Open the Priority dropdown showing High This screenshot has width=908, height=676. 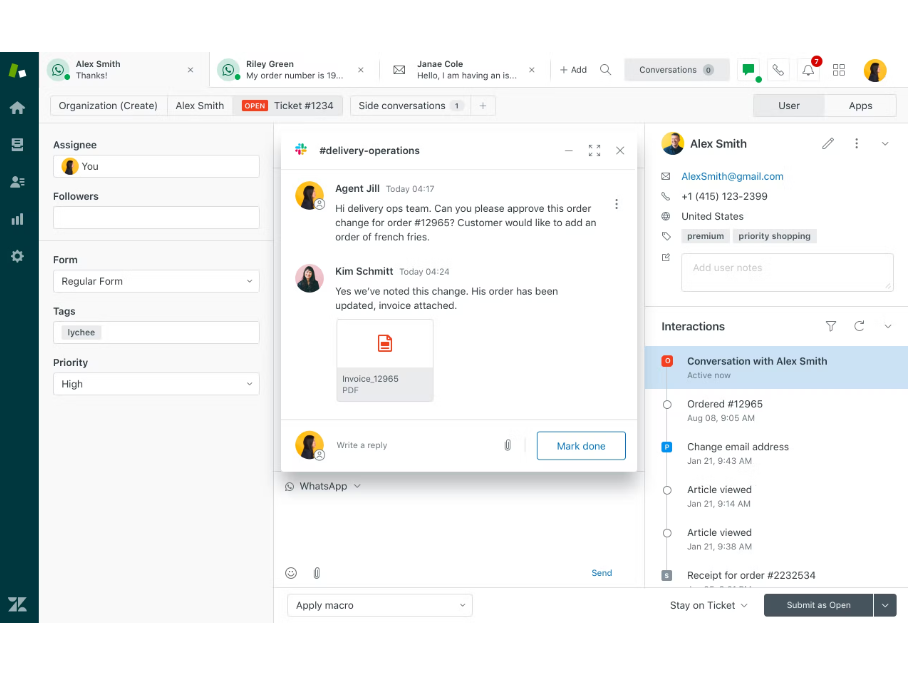156,383
